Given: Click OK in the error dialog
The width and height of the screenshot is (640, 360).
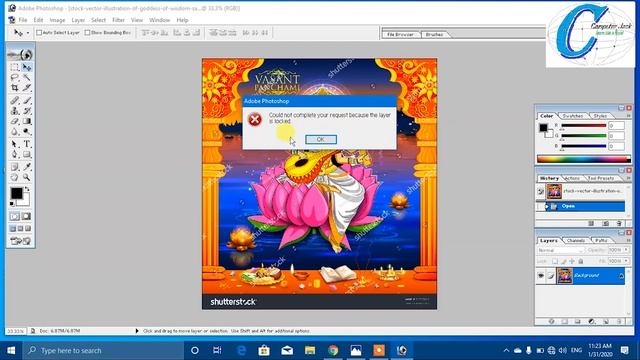Looking at the screenshot, I should tap(321, 140).
